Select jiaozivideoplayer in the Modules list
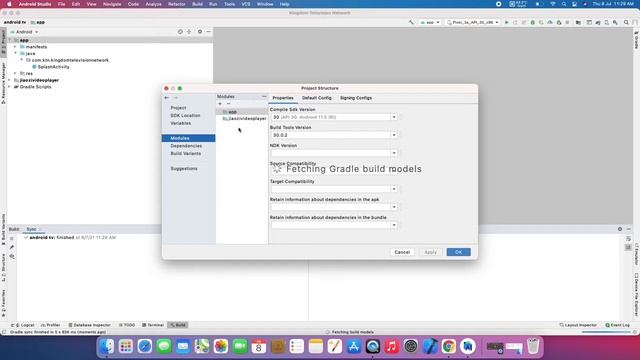The image size is (640, 360). point(244,118)
